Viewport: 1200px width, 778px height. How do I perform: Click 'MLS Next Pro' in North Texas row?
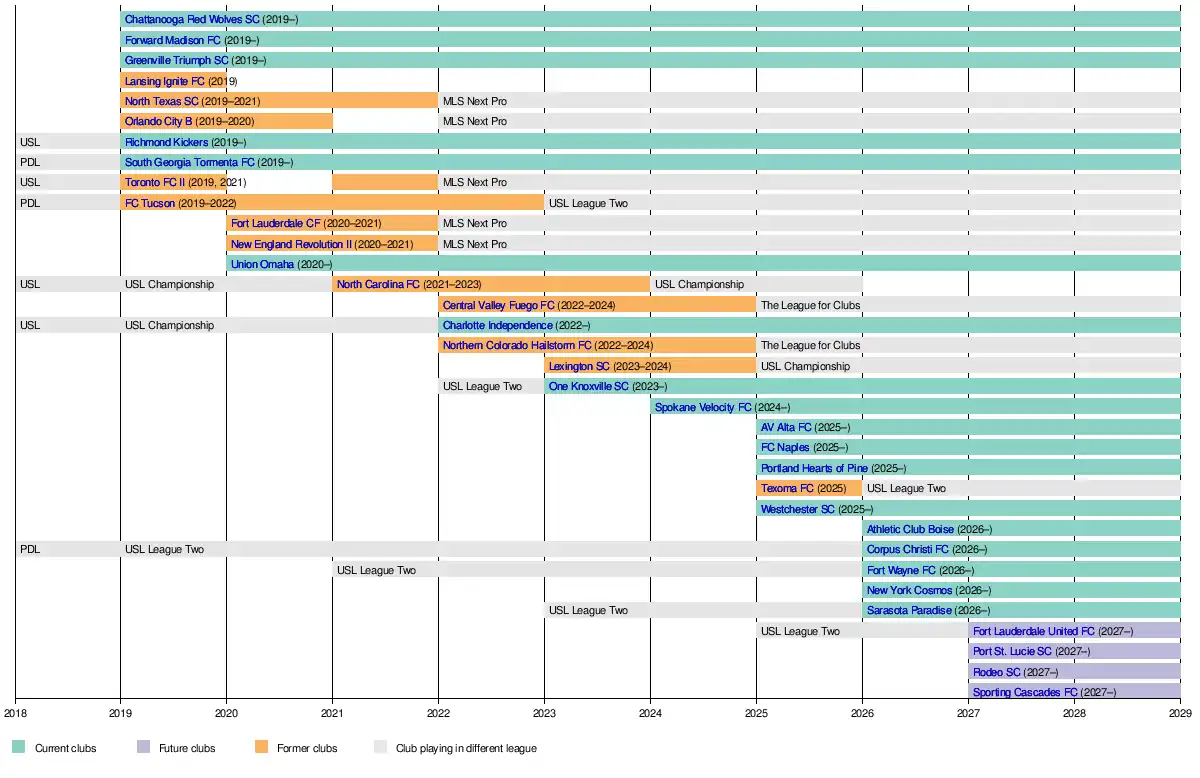pyautogui.click(x=475, y=101)
